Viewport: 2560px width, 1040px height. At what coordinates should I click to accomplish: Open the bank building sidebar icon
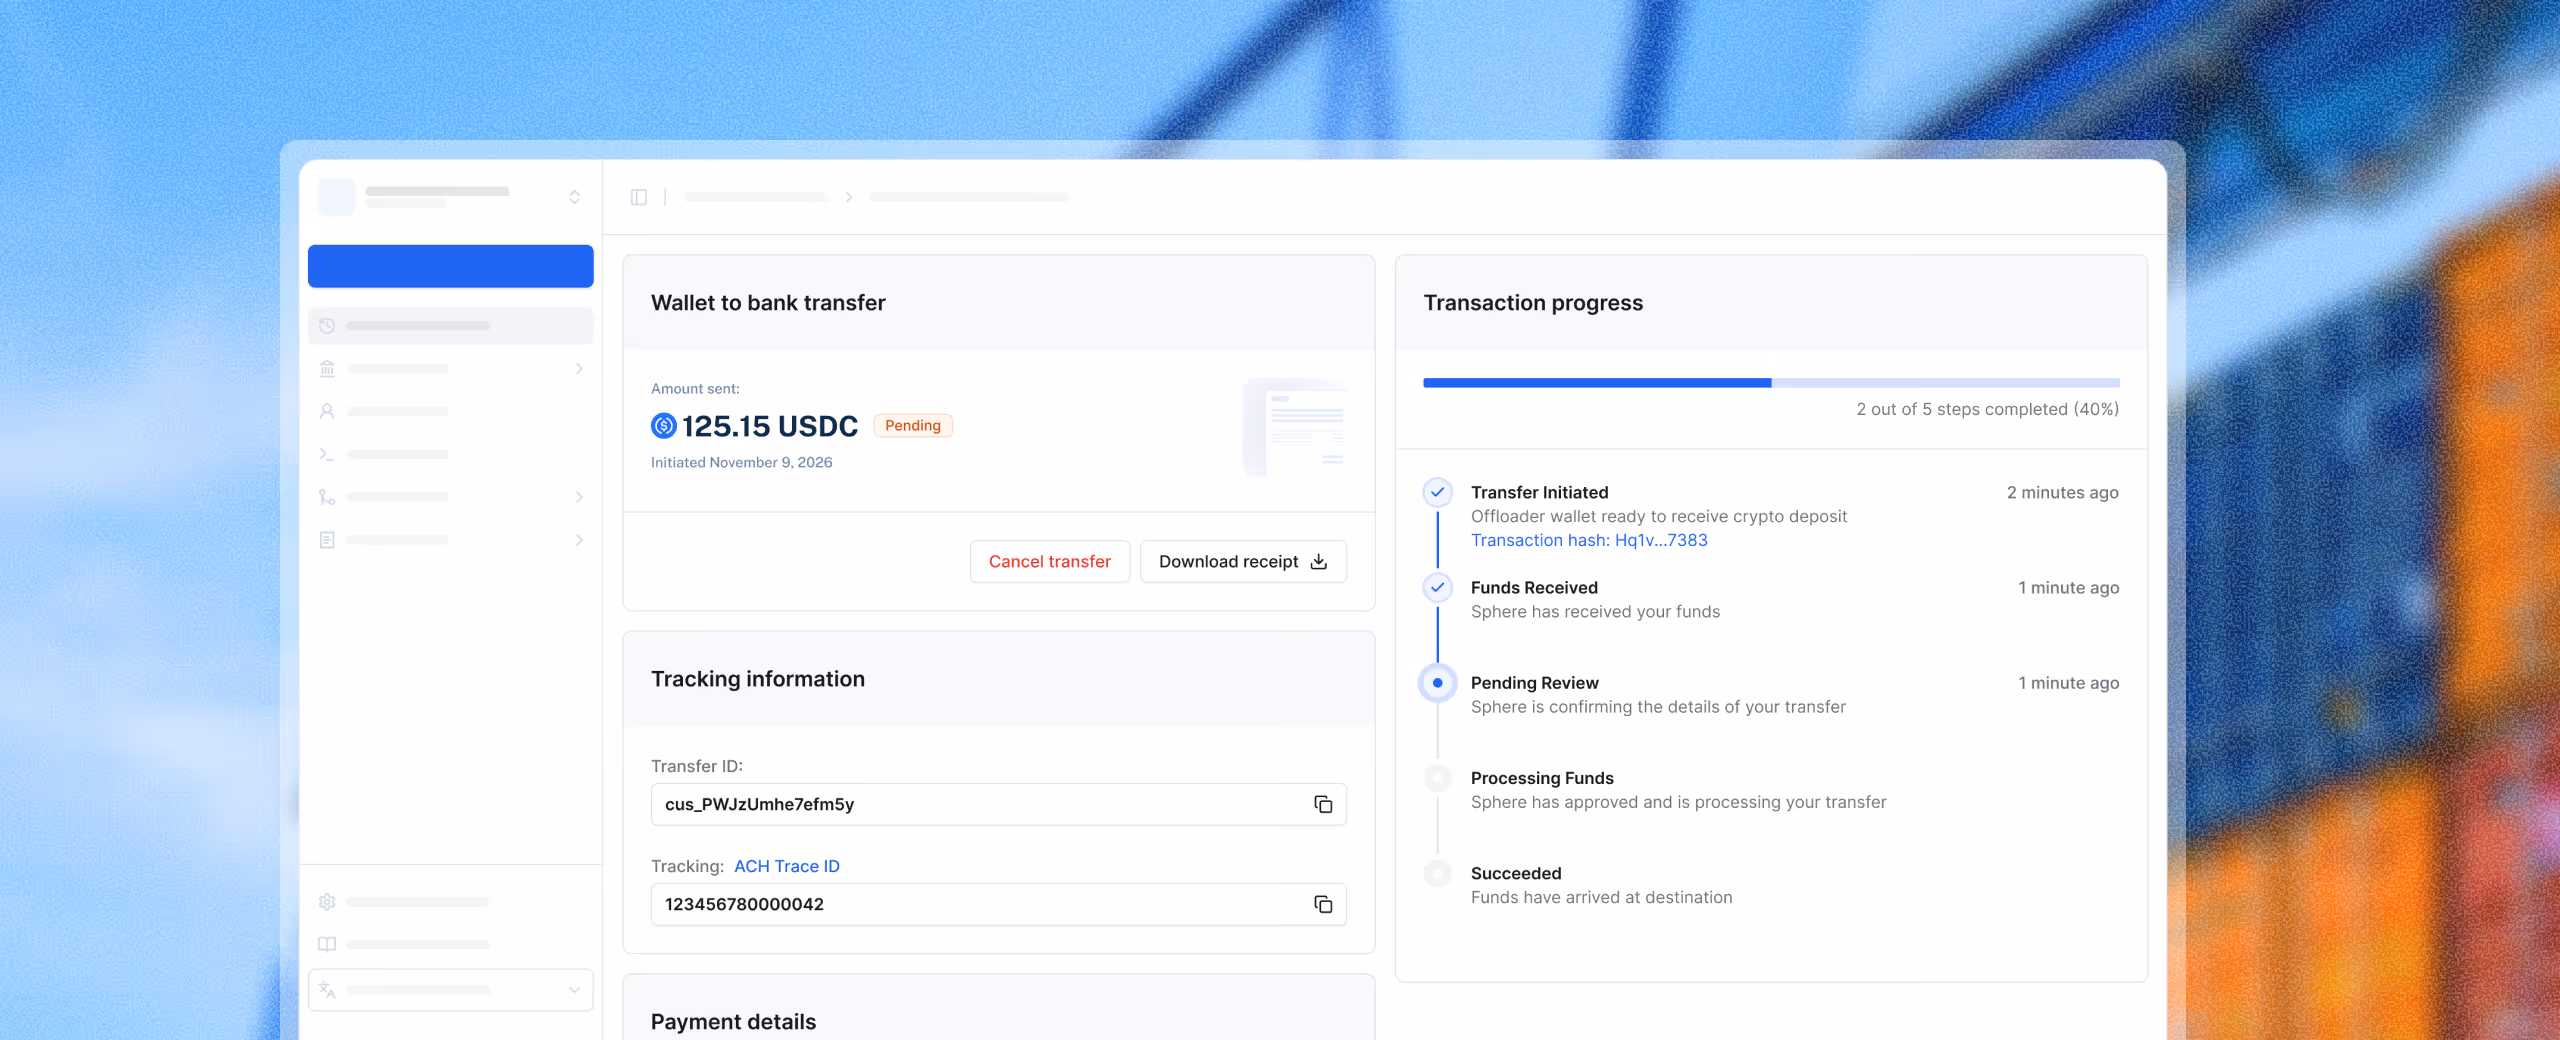point(327,369)
